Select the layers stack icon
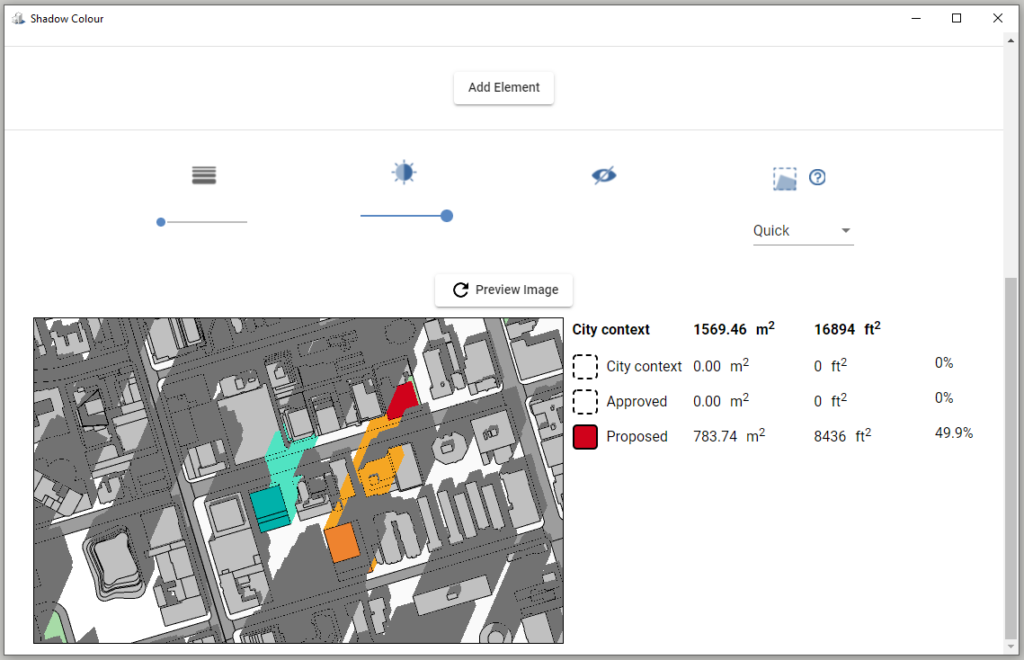 point(204,174)
